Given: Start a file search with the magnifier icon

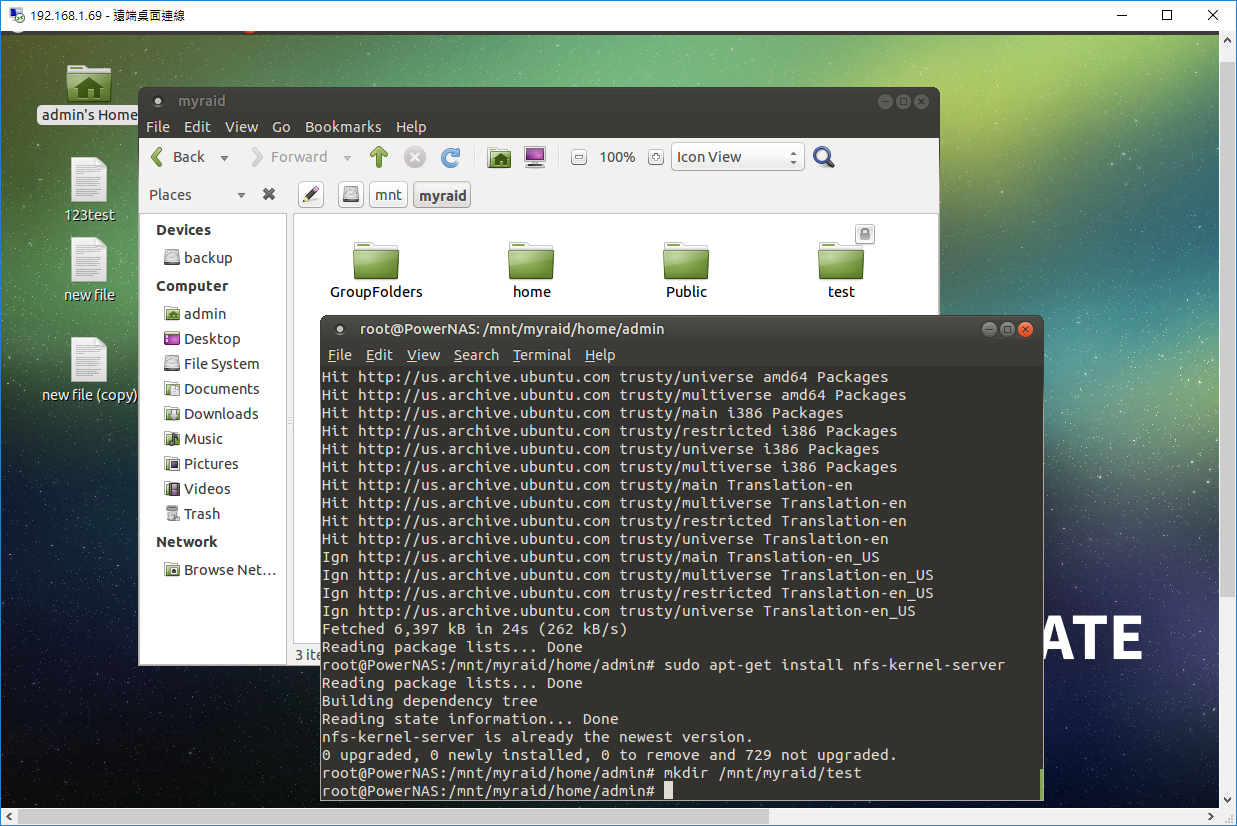Looking at the screenshot, I should tap(822, 157).
